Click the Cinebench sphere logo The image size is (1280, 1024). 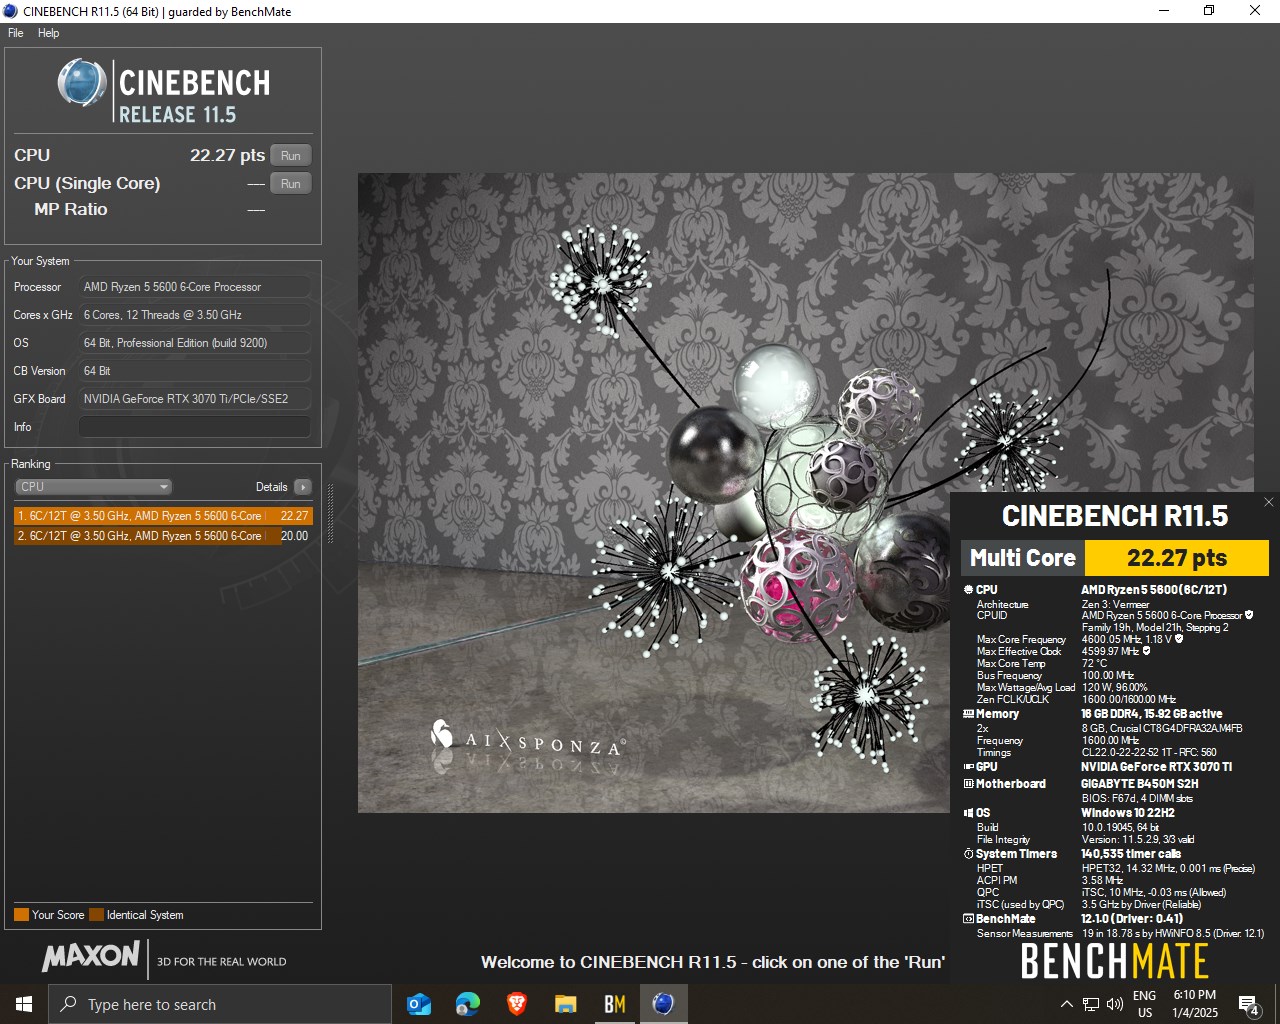pos(82,82)
